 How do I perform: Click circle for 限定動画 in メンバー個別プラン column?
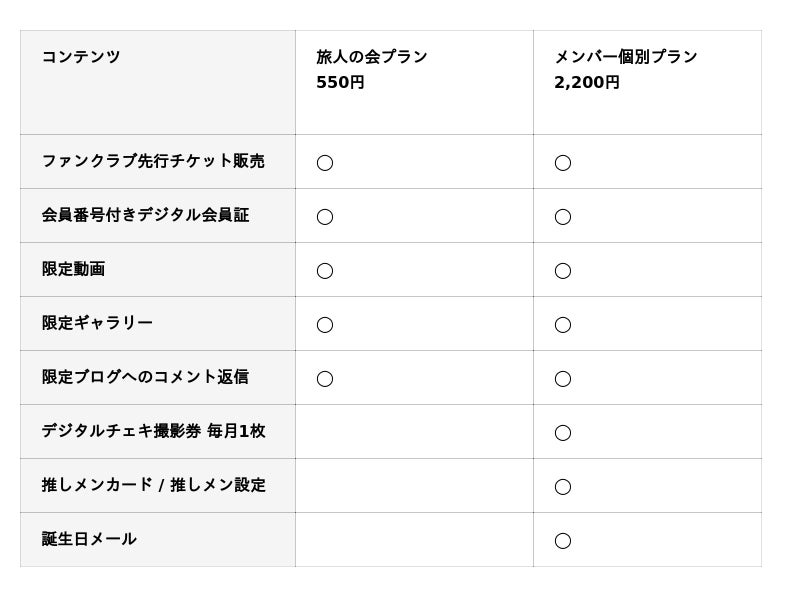563,270
